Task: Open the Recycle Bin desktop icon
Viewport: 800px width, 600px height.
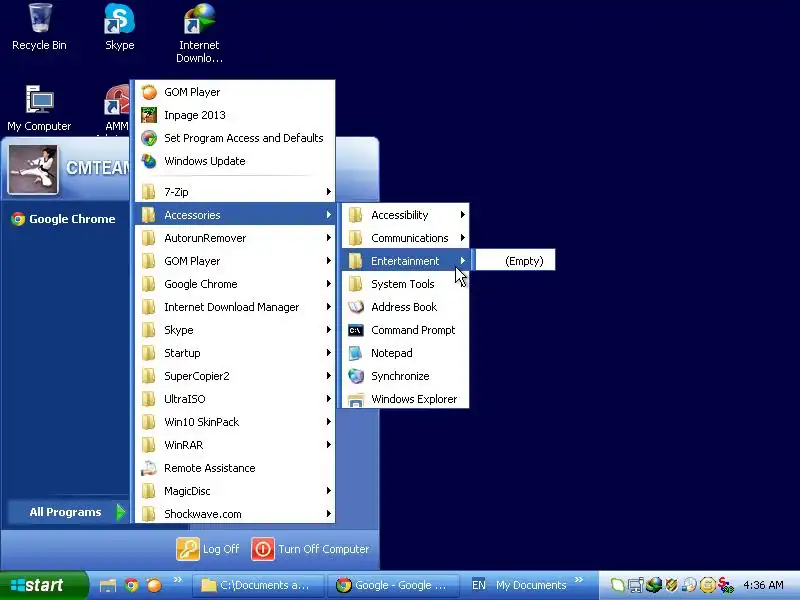Action: click(39, 27)
